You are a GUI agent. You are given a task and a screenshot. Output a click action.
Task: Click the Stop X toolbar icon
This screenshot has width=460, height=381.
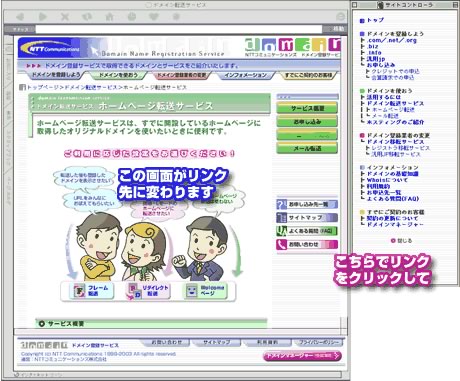coord(65,16)
